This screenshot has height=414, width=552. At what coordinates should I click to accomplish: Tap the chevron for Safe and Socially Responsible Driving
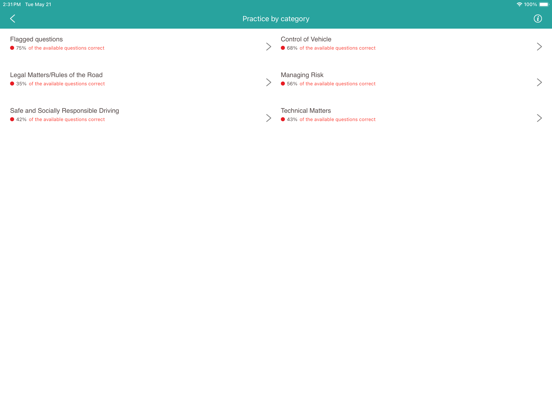click(269, 118)
